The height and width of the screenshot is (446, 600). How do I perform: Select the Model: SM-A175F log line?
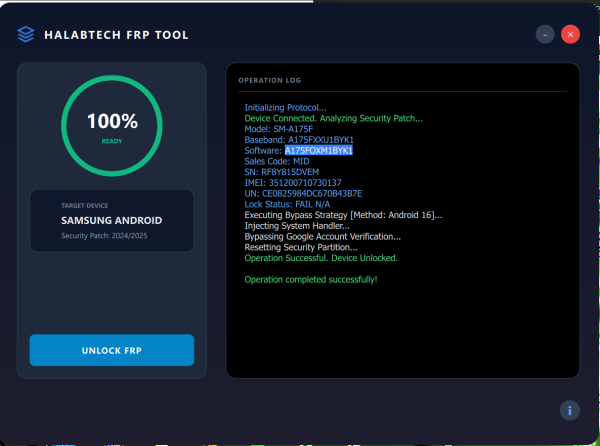(x=279, y=129)
